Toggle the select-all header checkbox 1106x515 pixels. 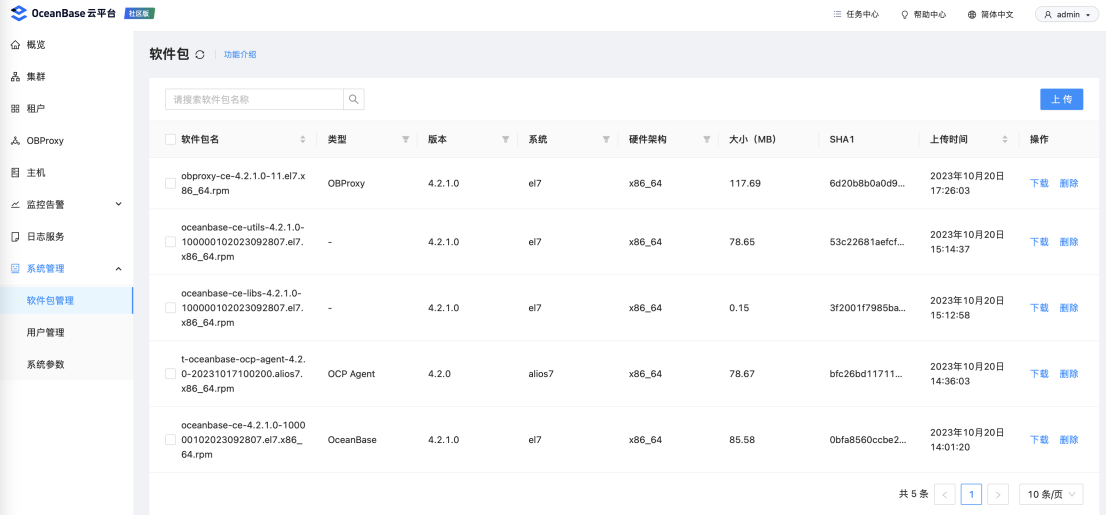pyautogui.click(x=170, y=140)
